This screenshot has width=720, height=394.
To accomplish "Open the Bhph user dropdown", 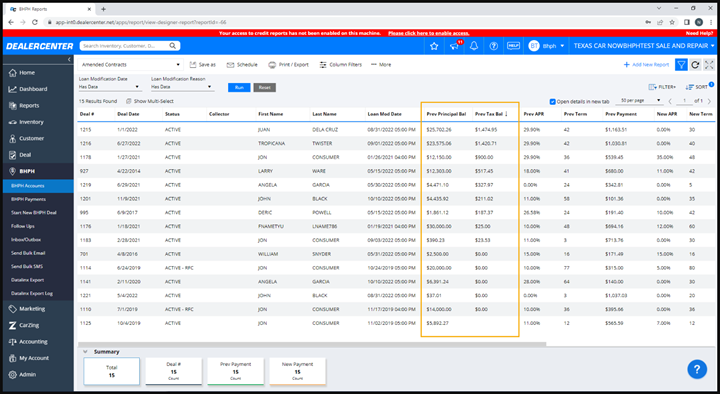I will tap(546, 46).
